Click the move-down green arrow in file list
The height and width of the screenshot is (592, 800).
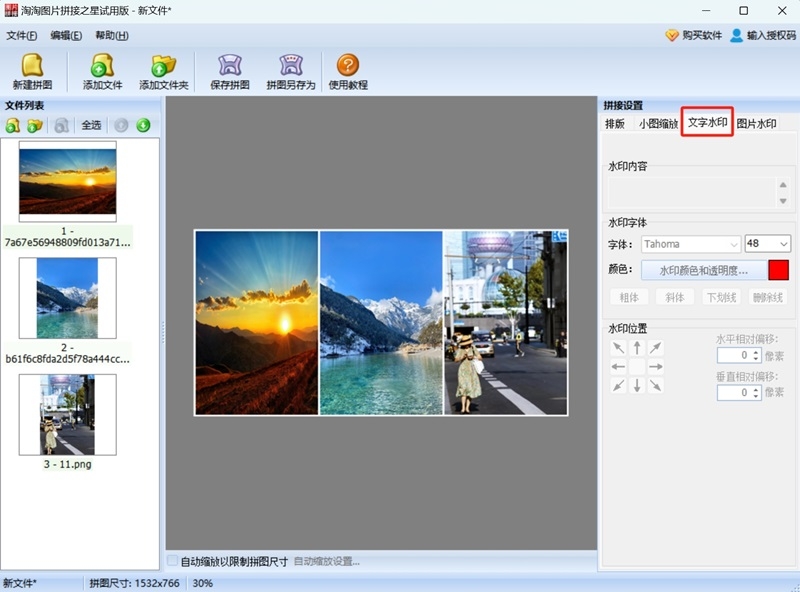click(x=144, y=126)
